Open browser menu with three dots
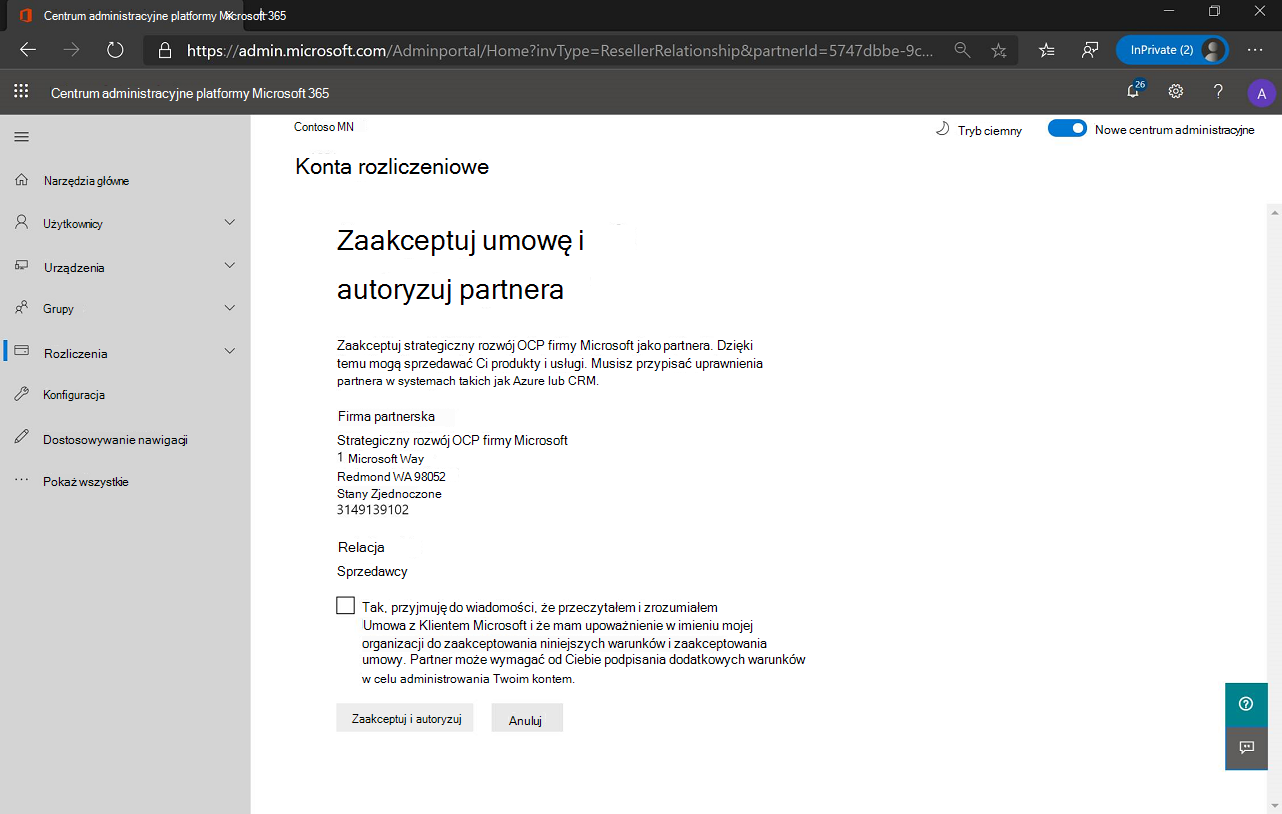Image resolution: width=1282 pixels, height=814 pixels. (x=1255, y=49)
